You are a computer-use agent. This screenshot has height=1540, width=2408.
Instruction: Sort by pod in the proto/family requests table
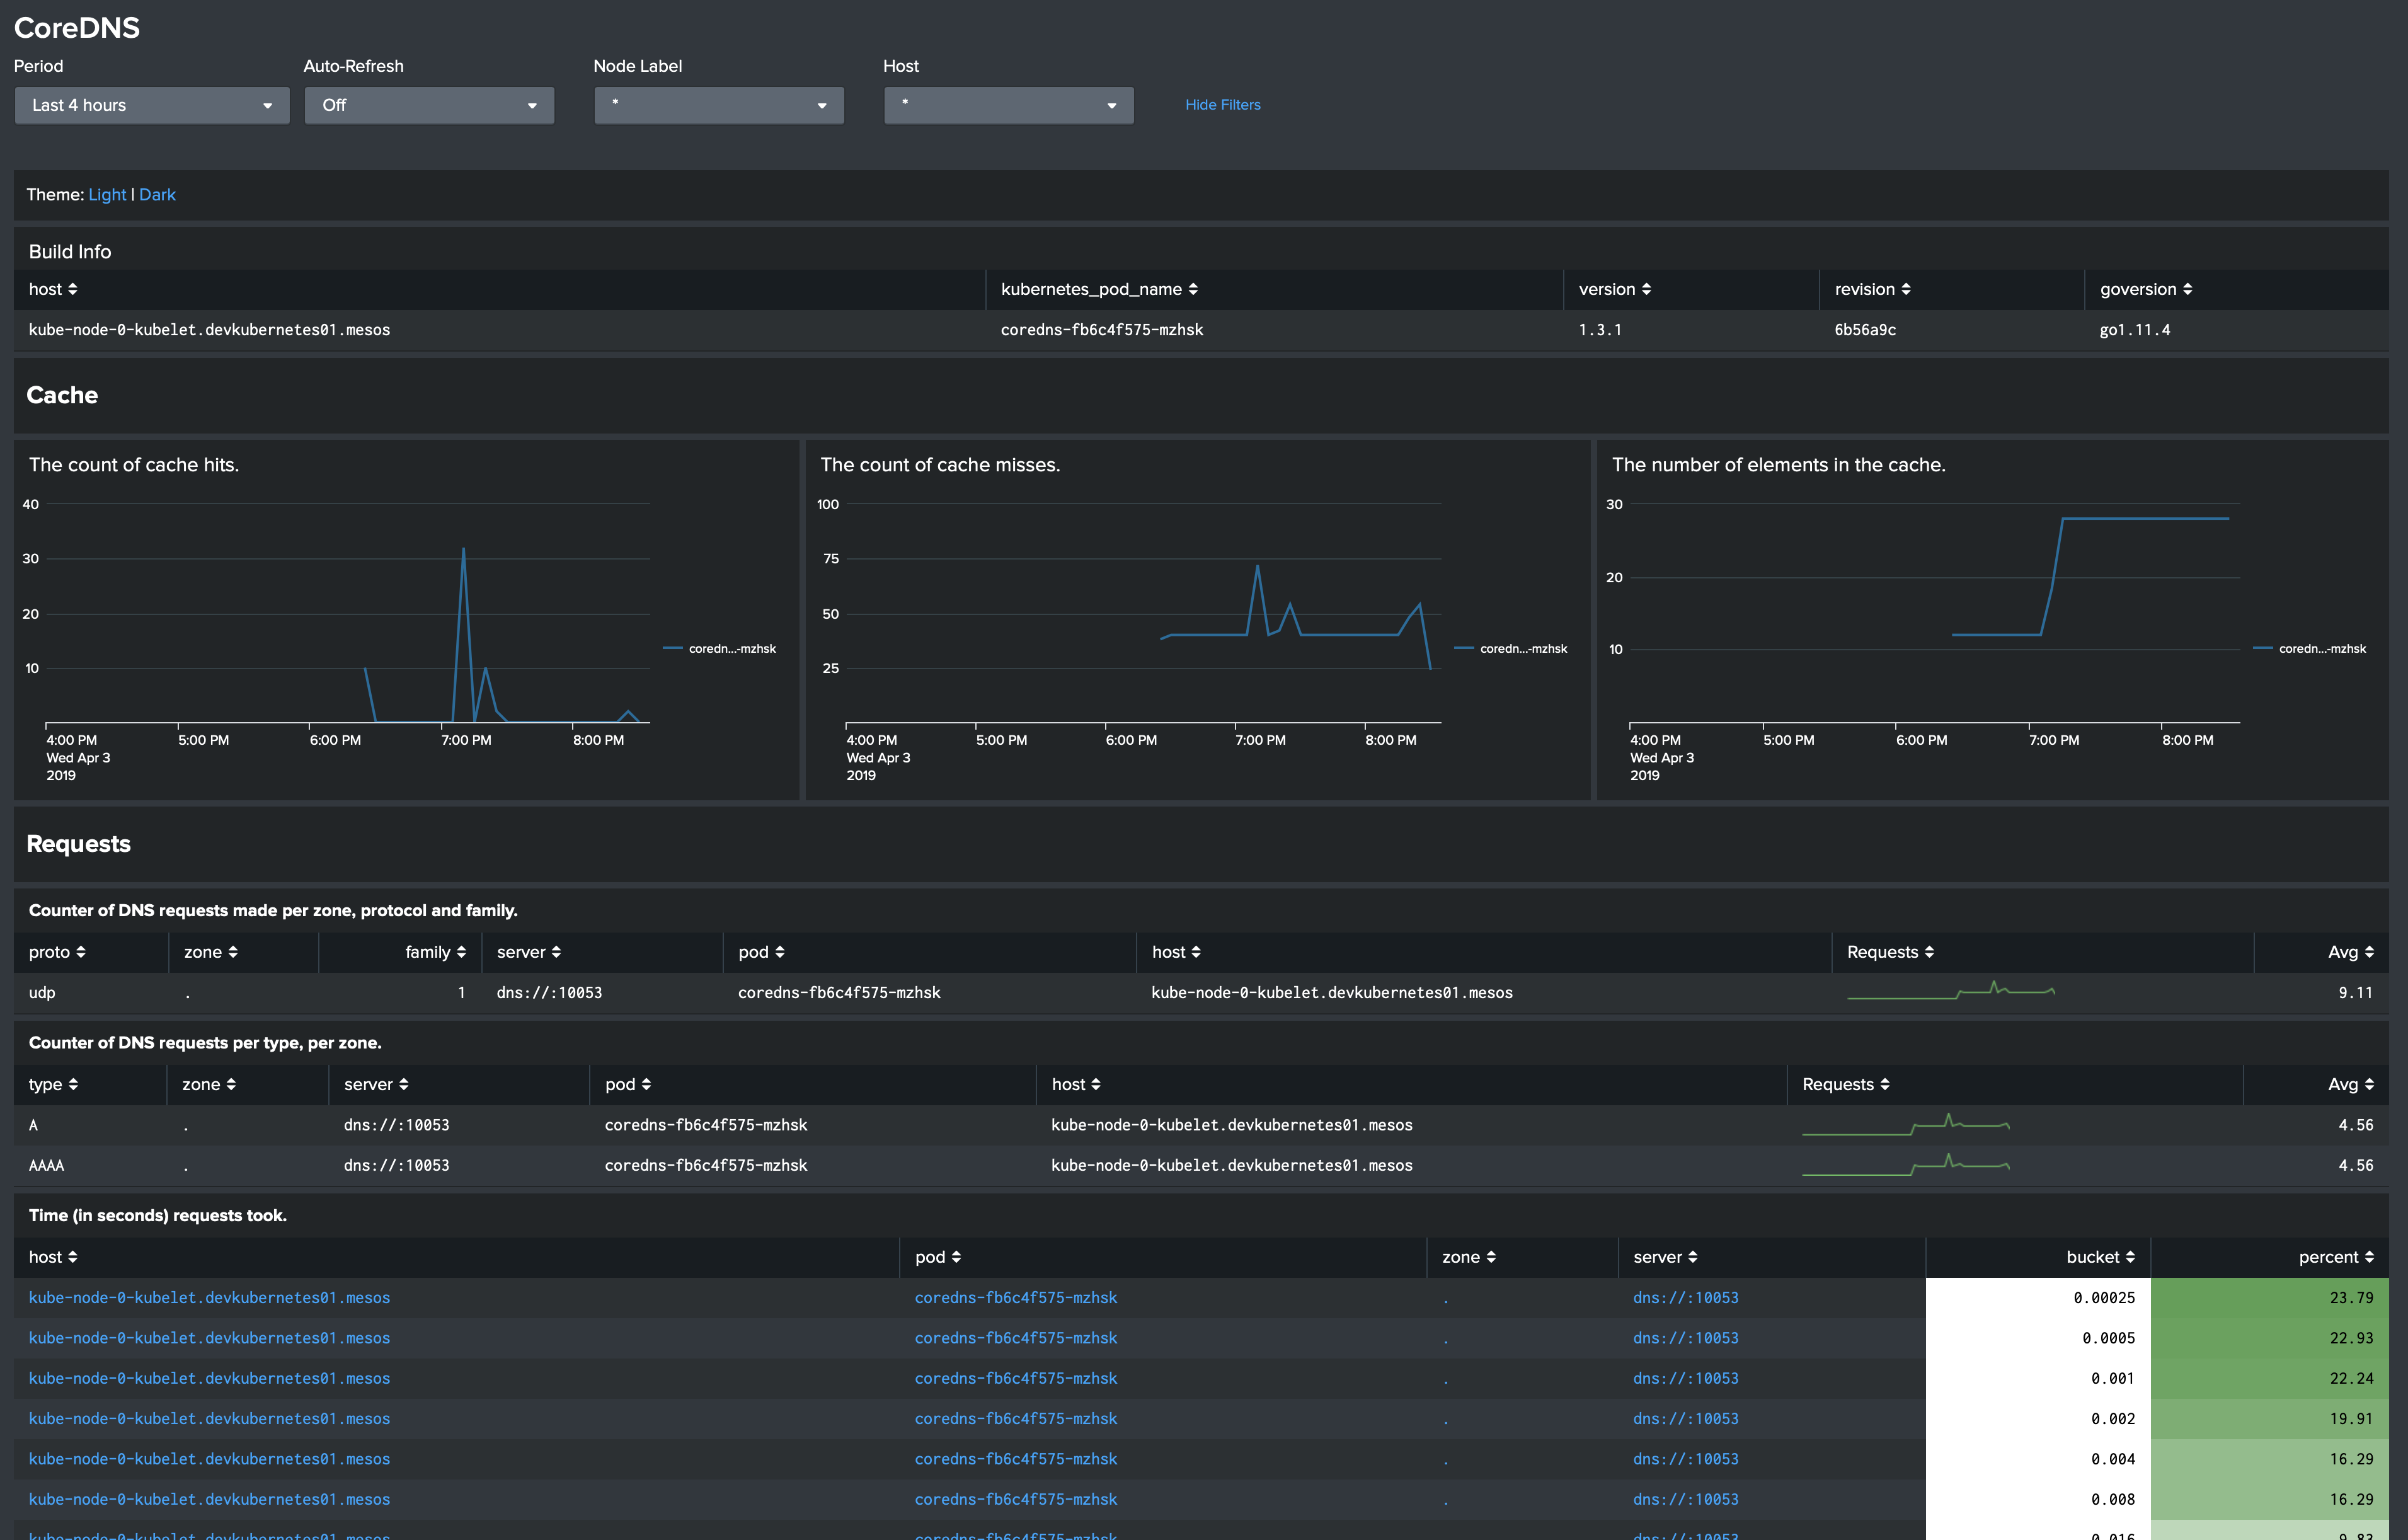click(761, 952)
